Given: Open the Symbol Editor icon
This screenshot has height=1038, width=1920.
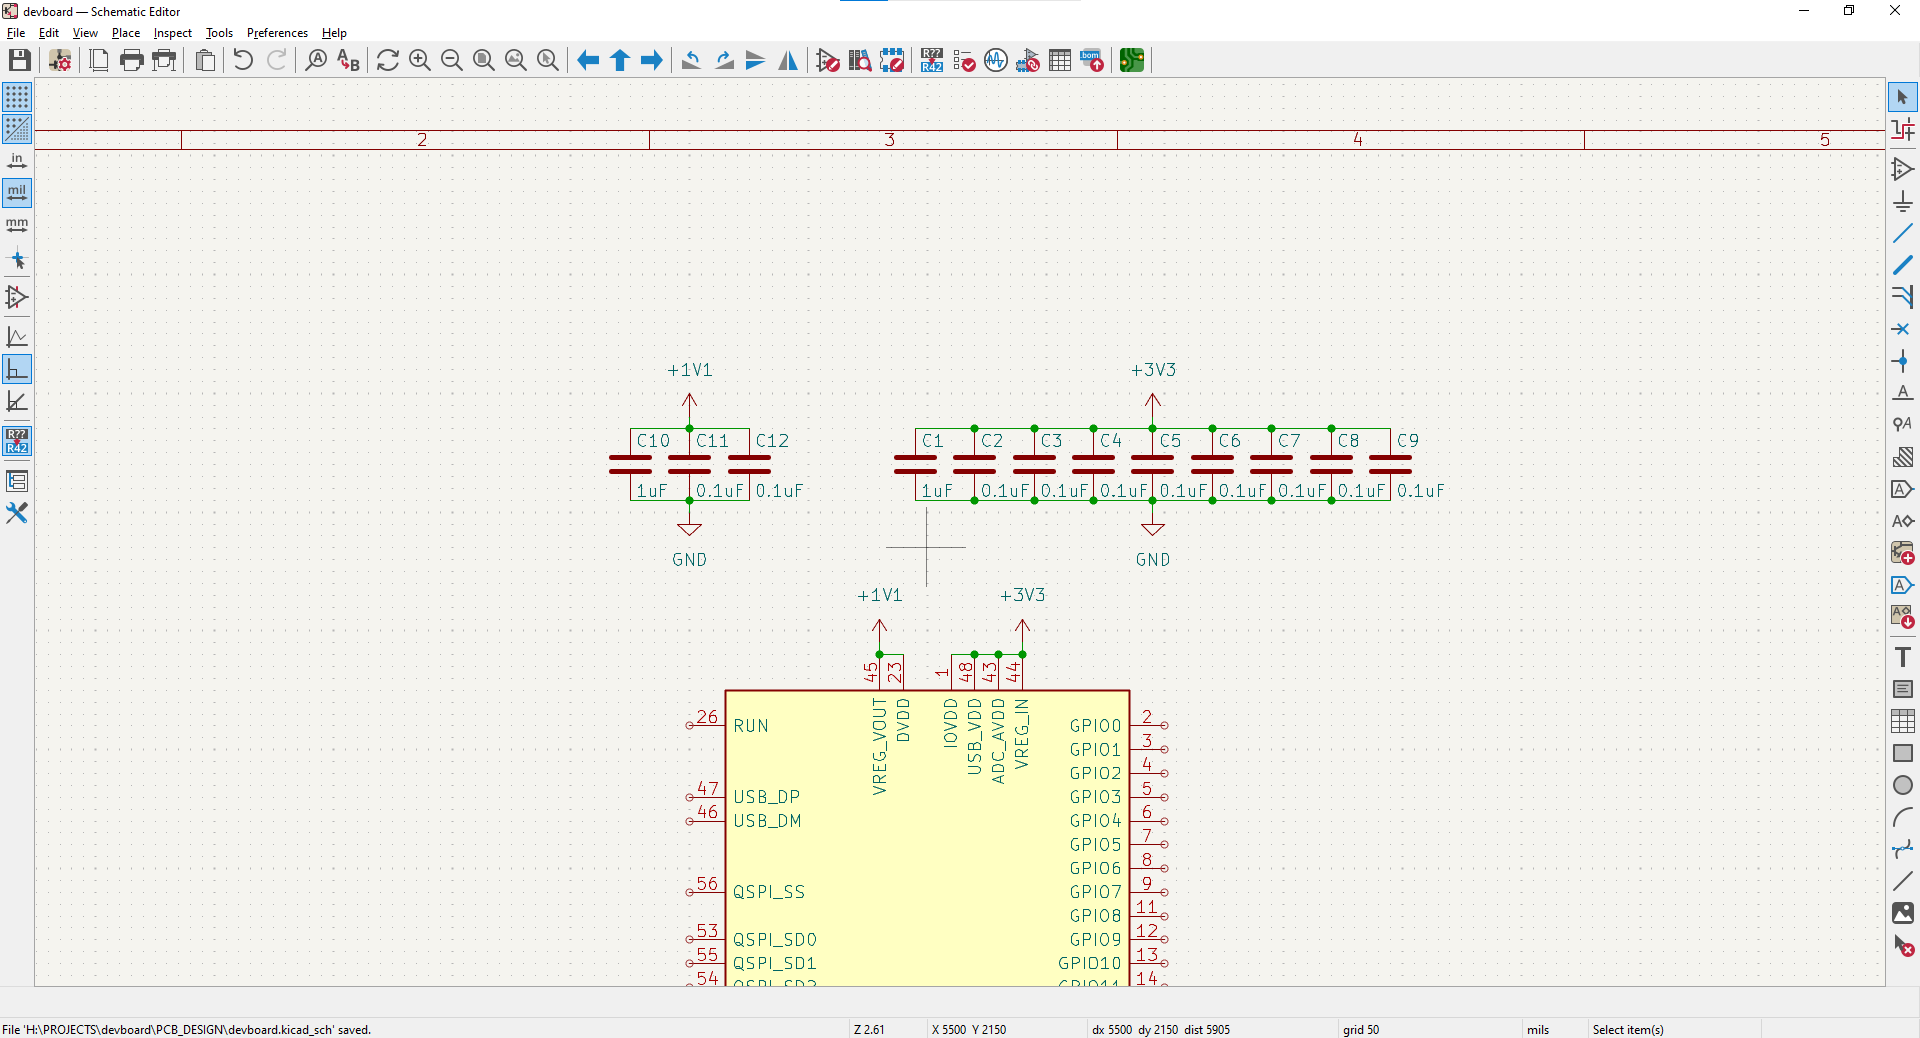Looking at the screenshot, I should click(x=828, y=61).
